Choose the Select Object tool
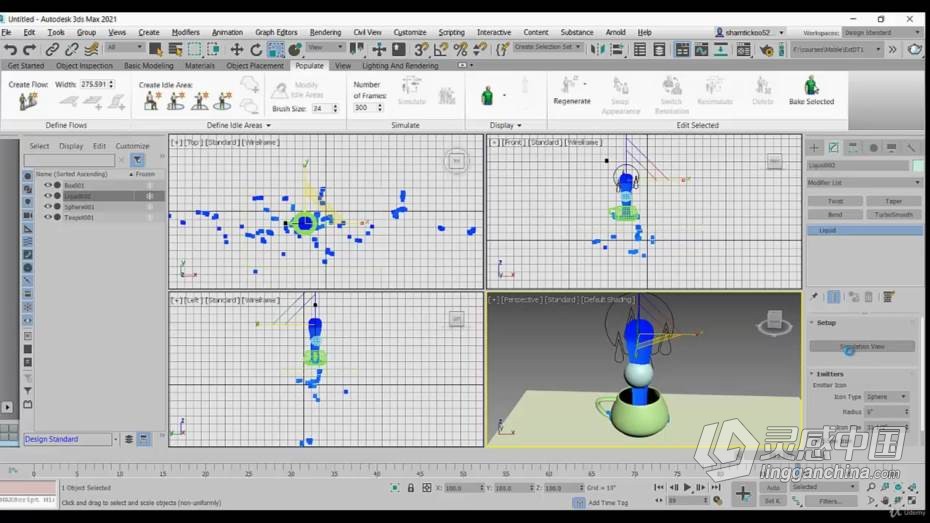 155,49
